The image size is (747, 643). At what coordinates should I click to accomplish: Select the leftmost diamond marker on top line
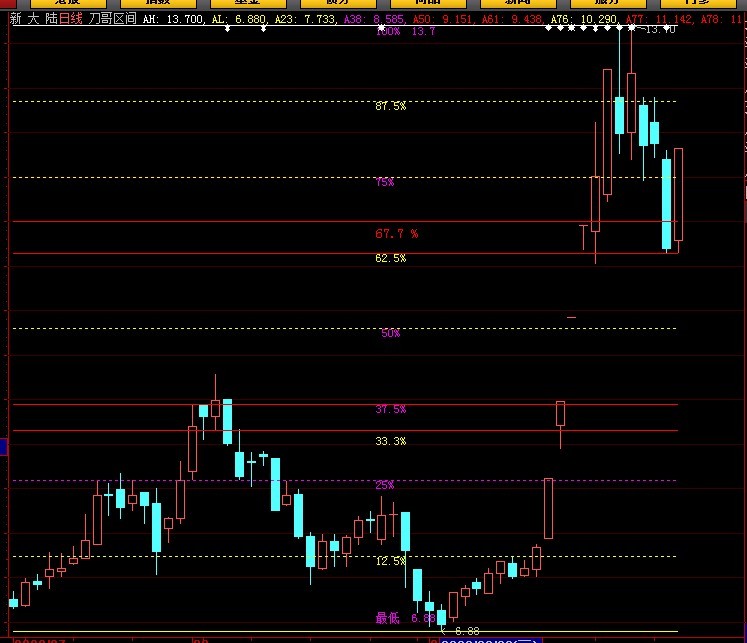(x=228, y=29)
